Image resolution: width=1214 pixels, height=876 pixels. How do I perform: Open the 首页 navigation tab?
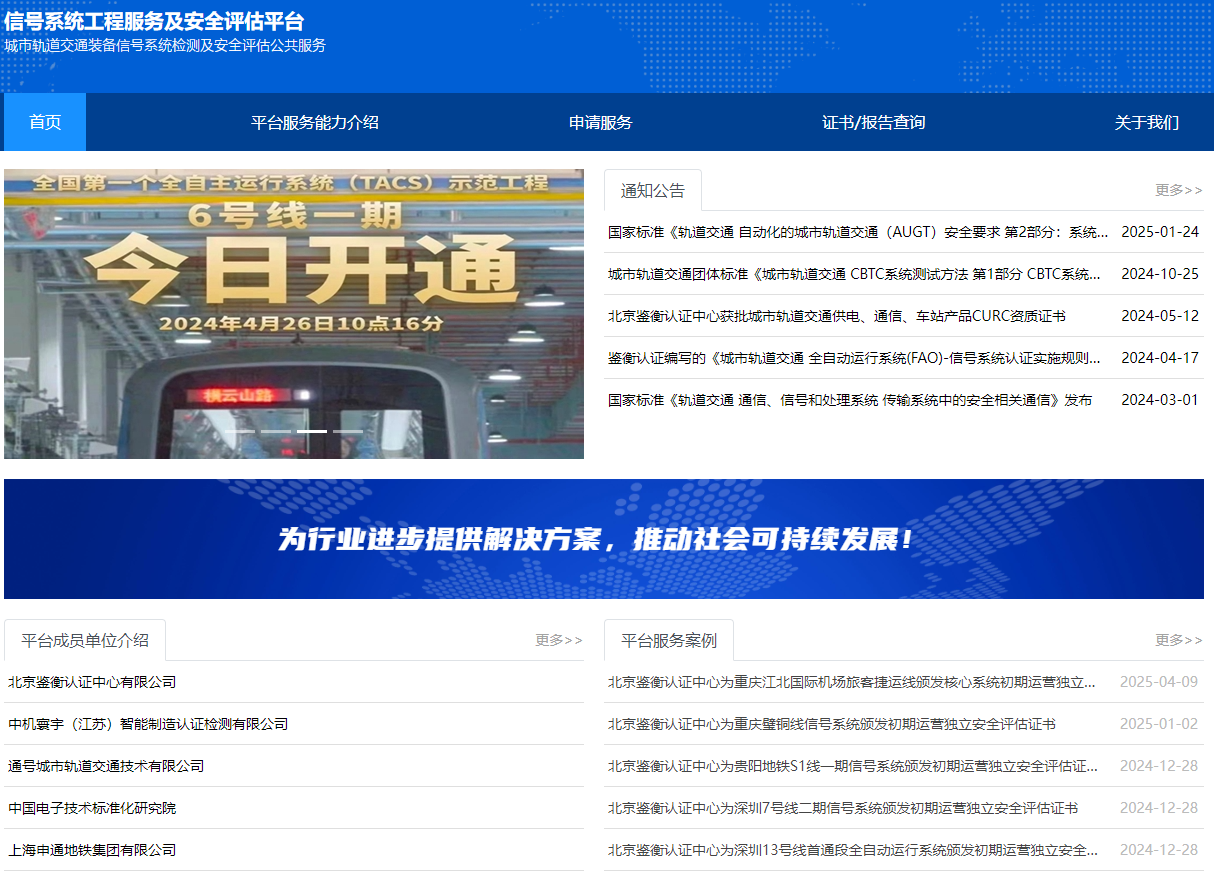45,122
